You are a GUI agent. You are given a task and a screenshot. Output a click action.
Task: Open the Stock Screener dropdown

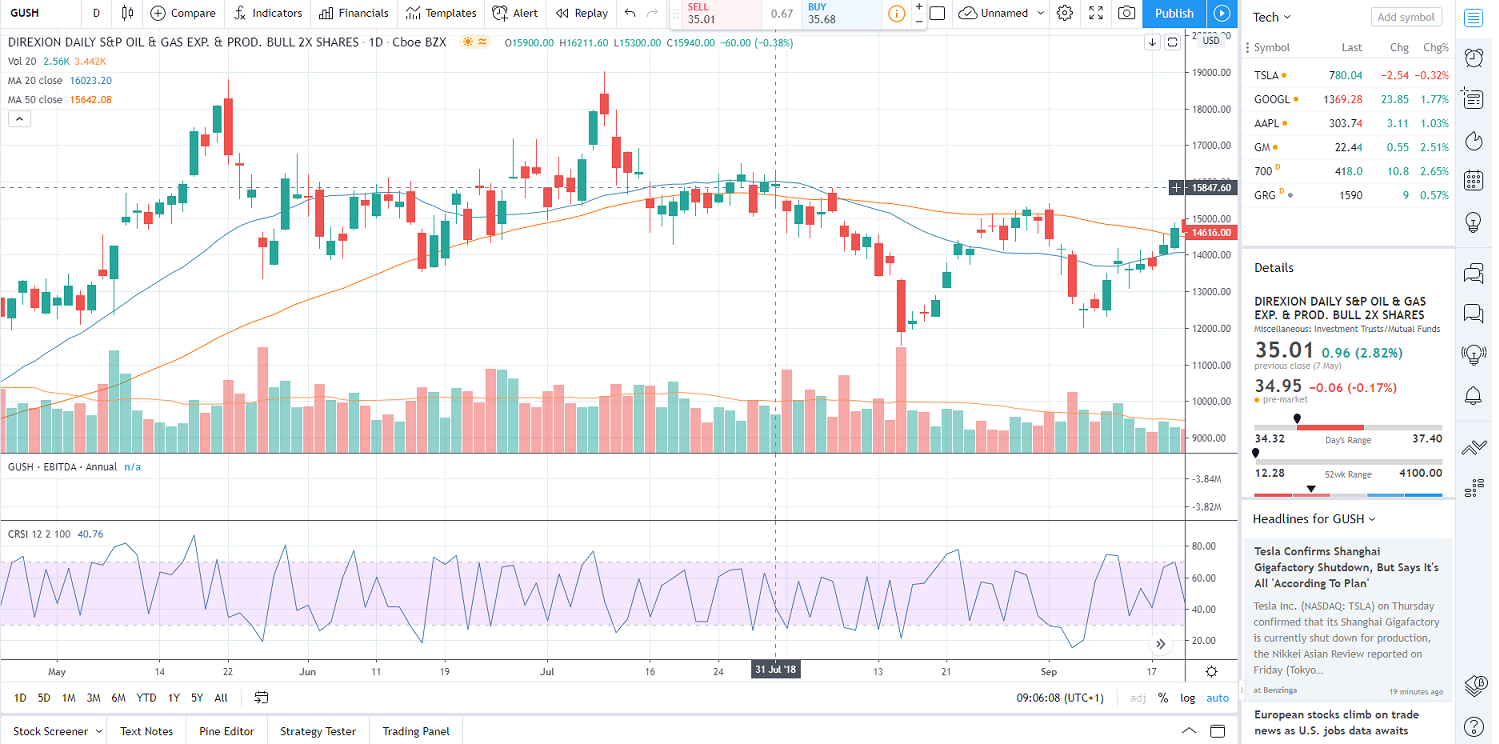[x=57, y=731]
